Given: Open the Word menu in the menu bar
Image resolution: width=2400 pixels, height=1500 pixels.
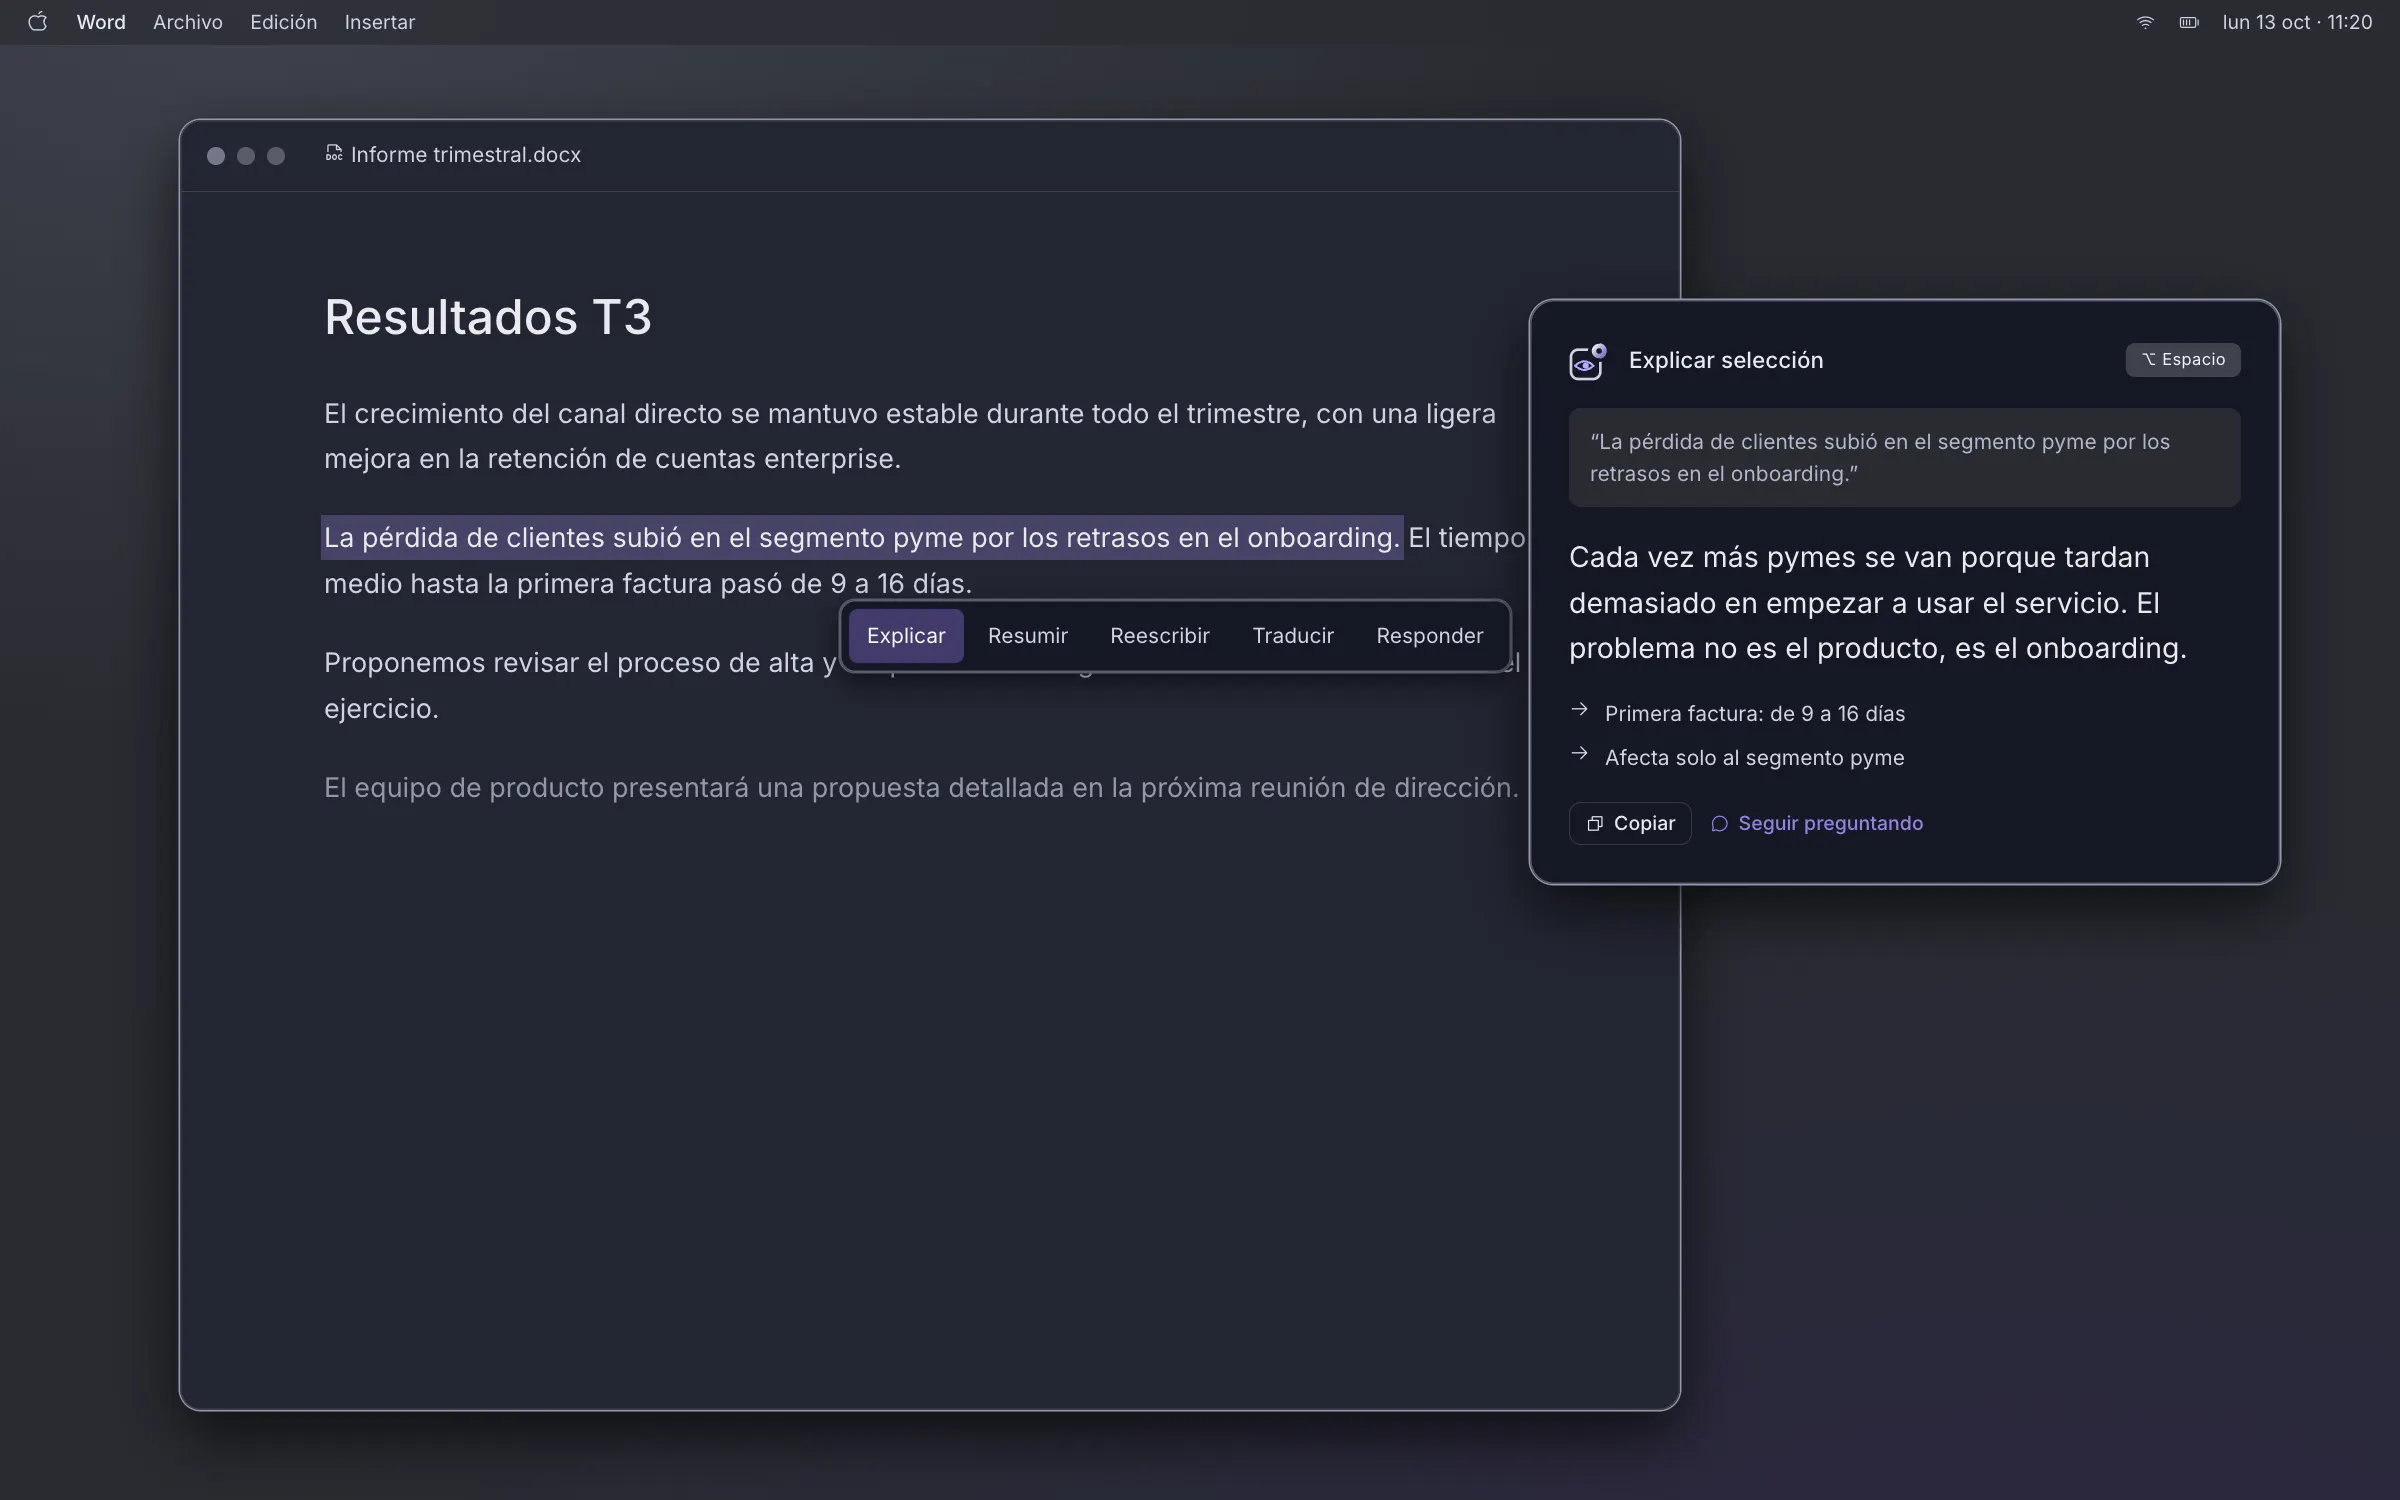Looking at the screenshot, I should click(101, 22).
